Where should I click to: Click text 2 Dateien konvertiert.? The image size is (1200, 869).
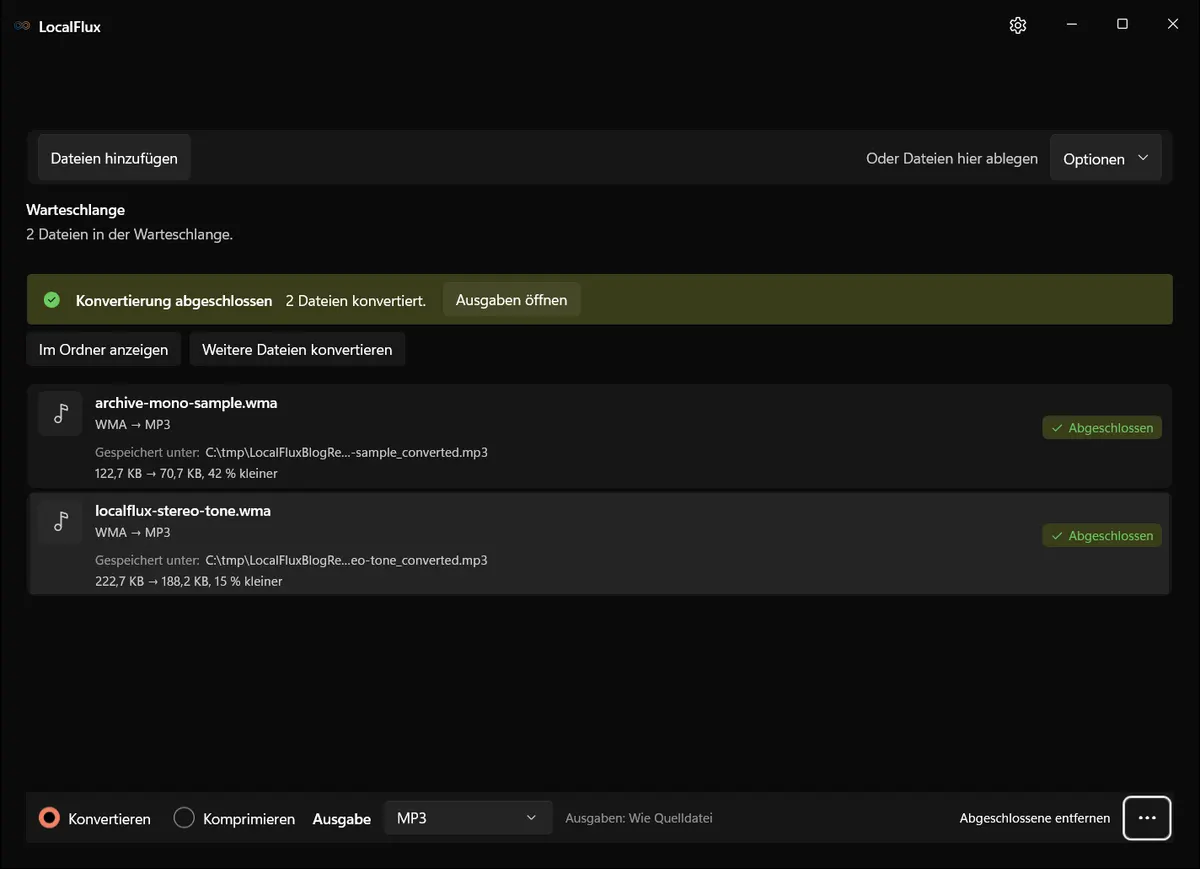point(356,301)
